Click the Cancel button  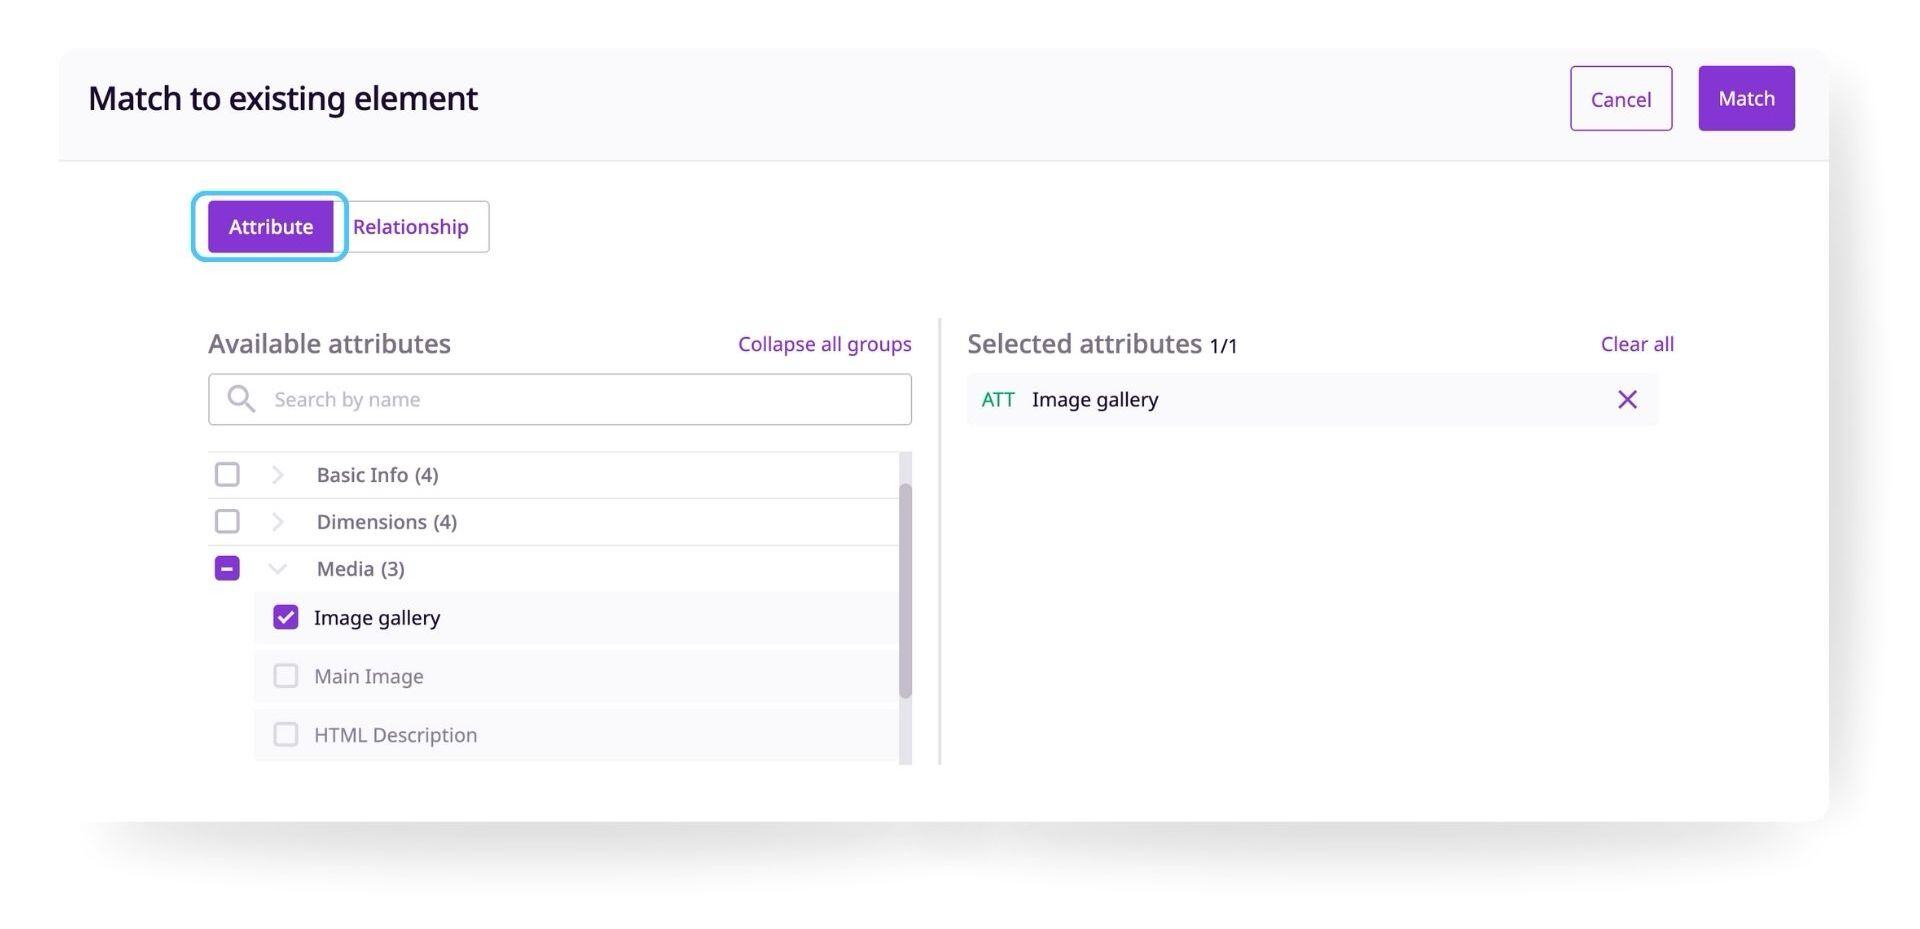pyautogui.click(x=1621, y=98)
